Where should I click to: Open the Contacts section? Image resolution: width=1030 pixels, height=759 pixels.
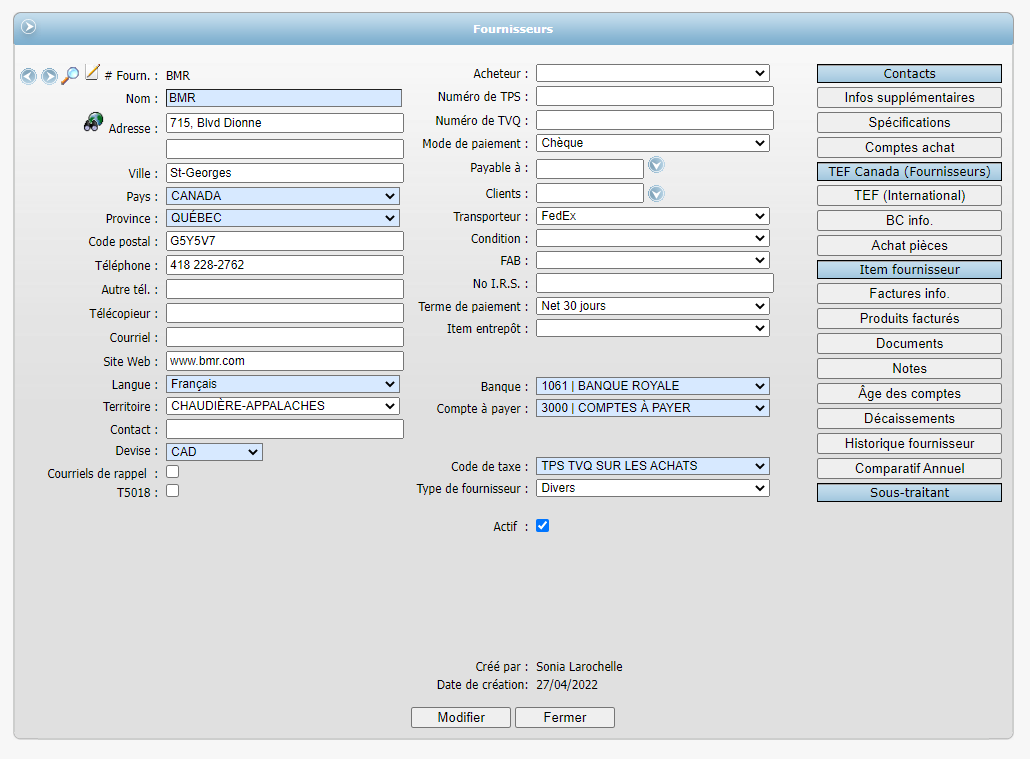pos(909,74)
